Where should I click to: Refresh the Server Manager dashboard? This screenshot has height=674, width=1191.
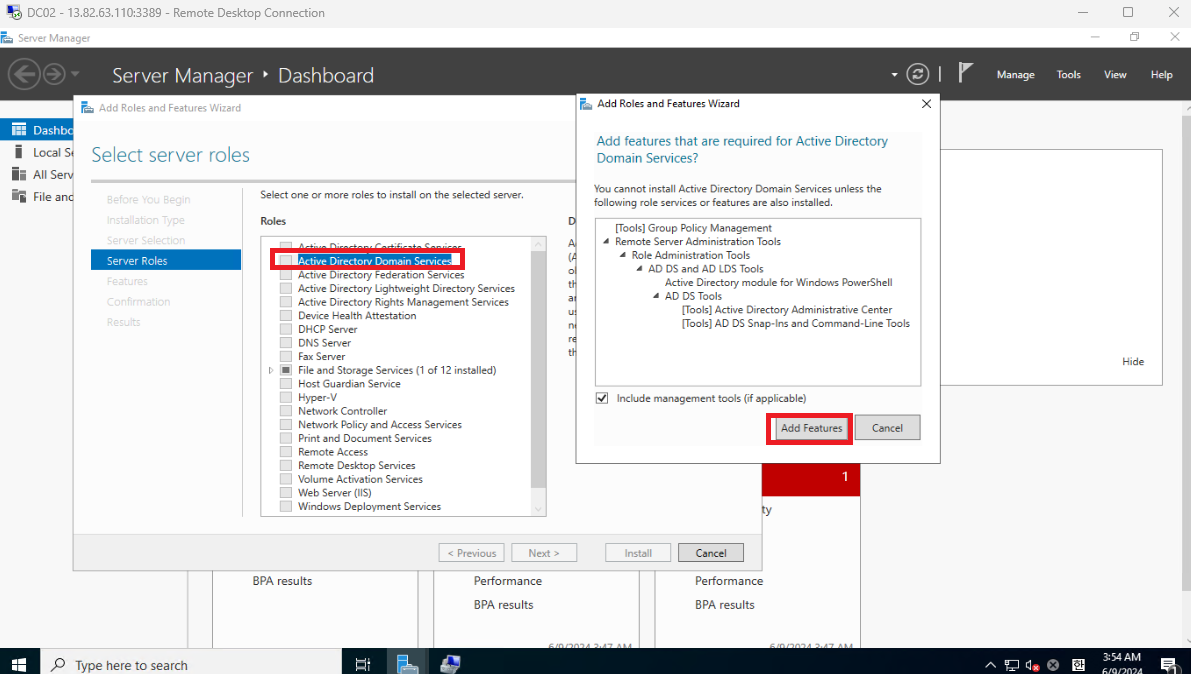[918, 74]
